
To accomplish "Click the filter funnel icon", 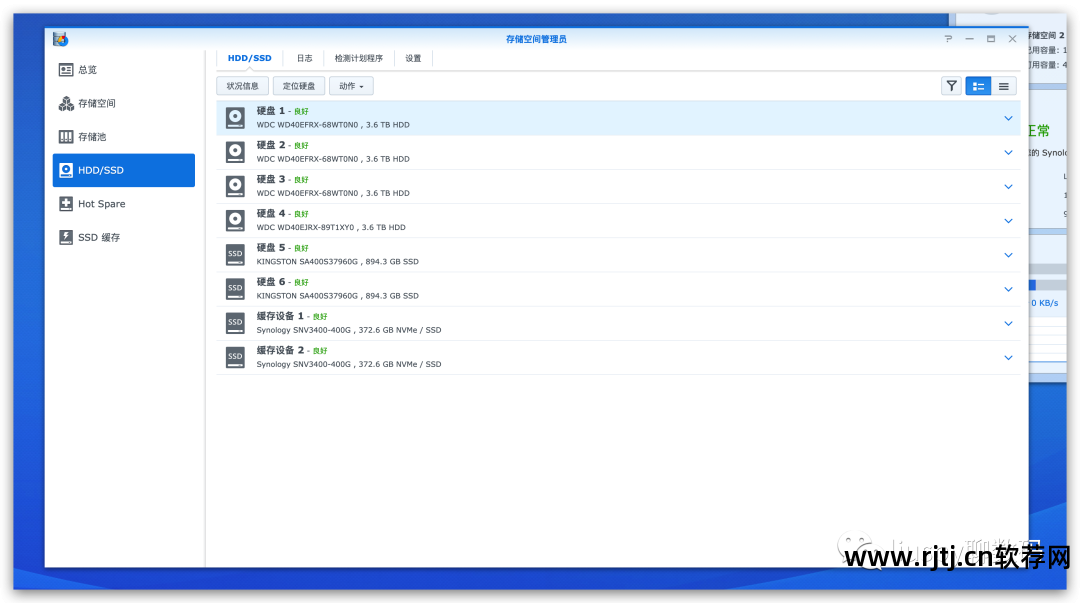I will click(951, 86).
